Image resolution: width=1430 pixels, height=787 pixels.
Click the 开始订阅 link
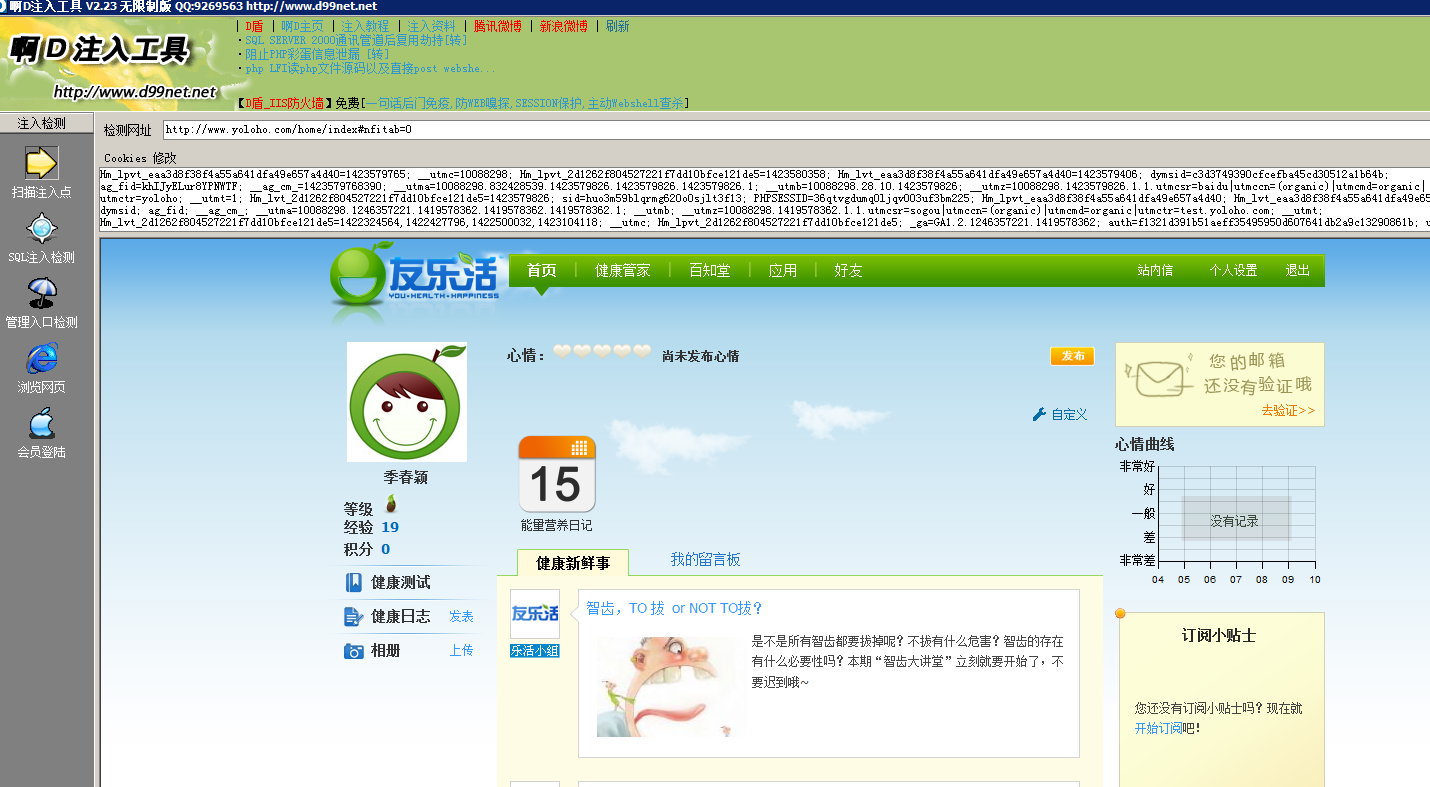click(1158, 728)
